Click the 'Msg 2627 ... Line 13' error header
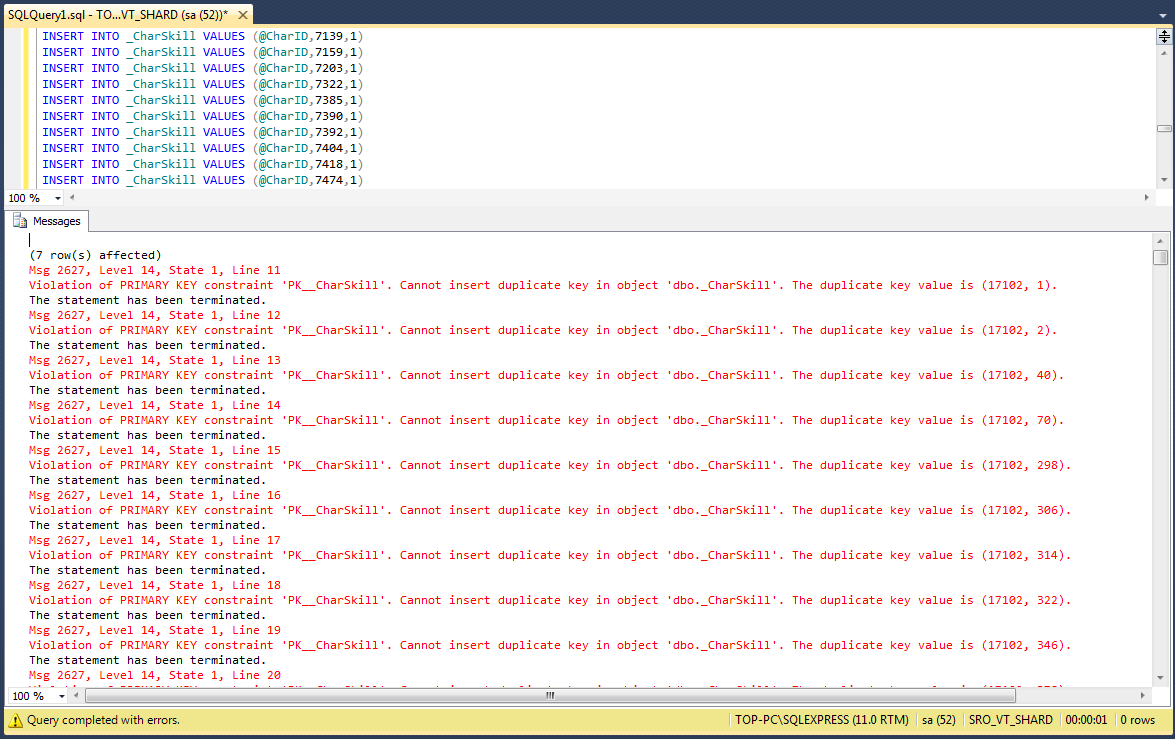The width and height of the screenshot is (1175, 739). [154, 360]
